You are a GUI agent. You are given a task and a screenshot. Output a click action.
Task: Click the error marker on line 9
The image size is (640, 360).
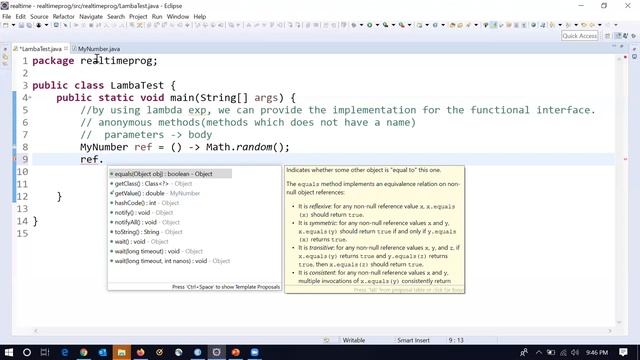[x=15, y=159]
